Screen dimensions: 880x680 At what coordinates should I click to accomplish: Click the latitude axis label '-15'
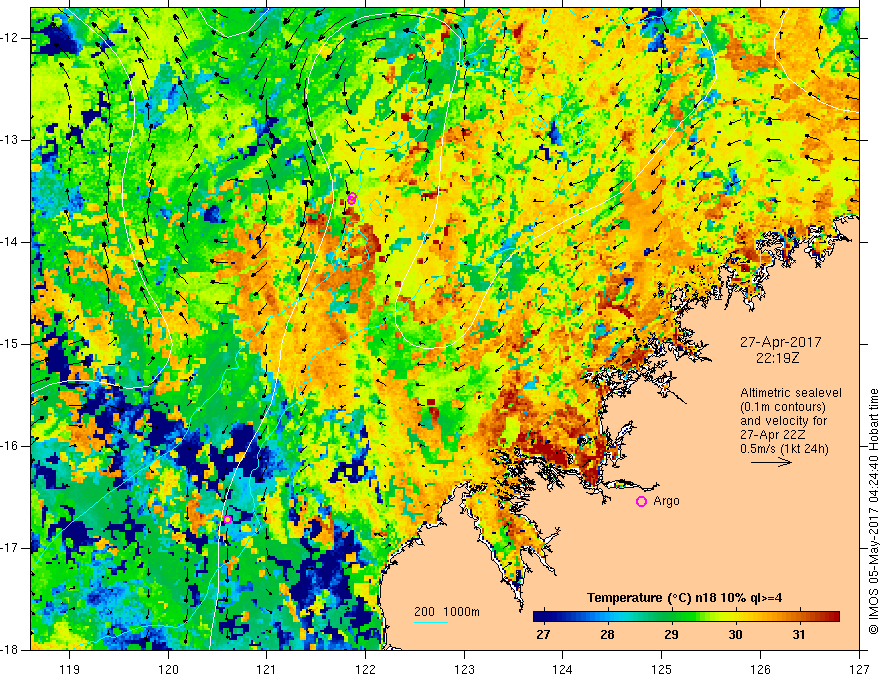(x=10, y=344)
